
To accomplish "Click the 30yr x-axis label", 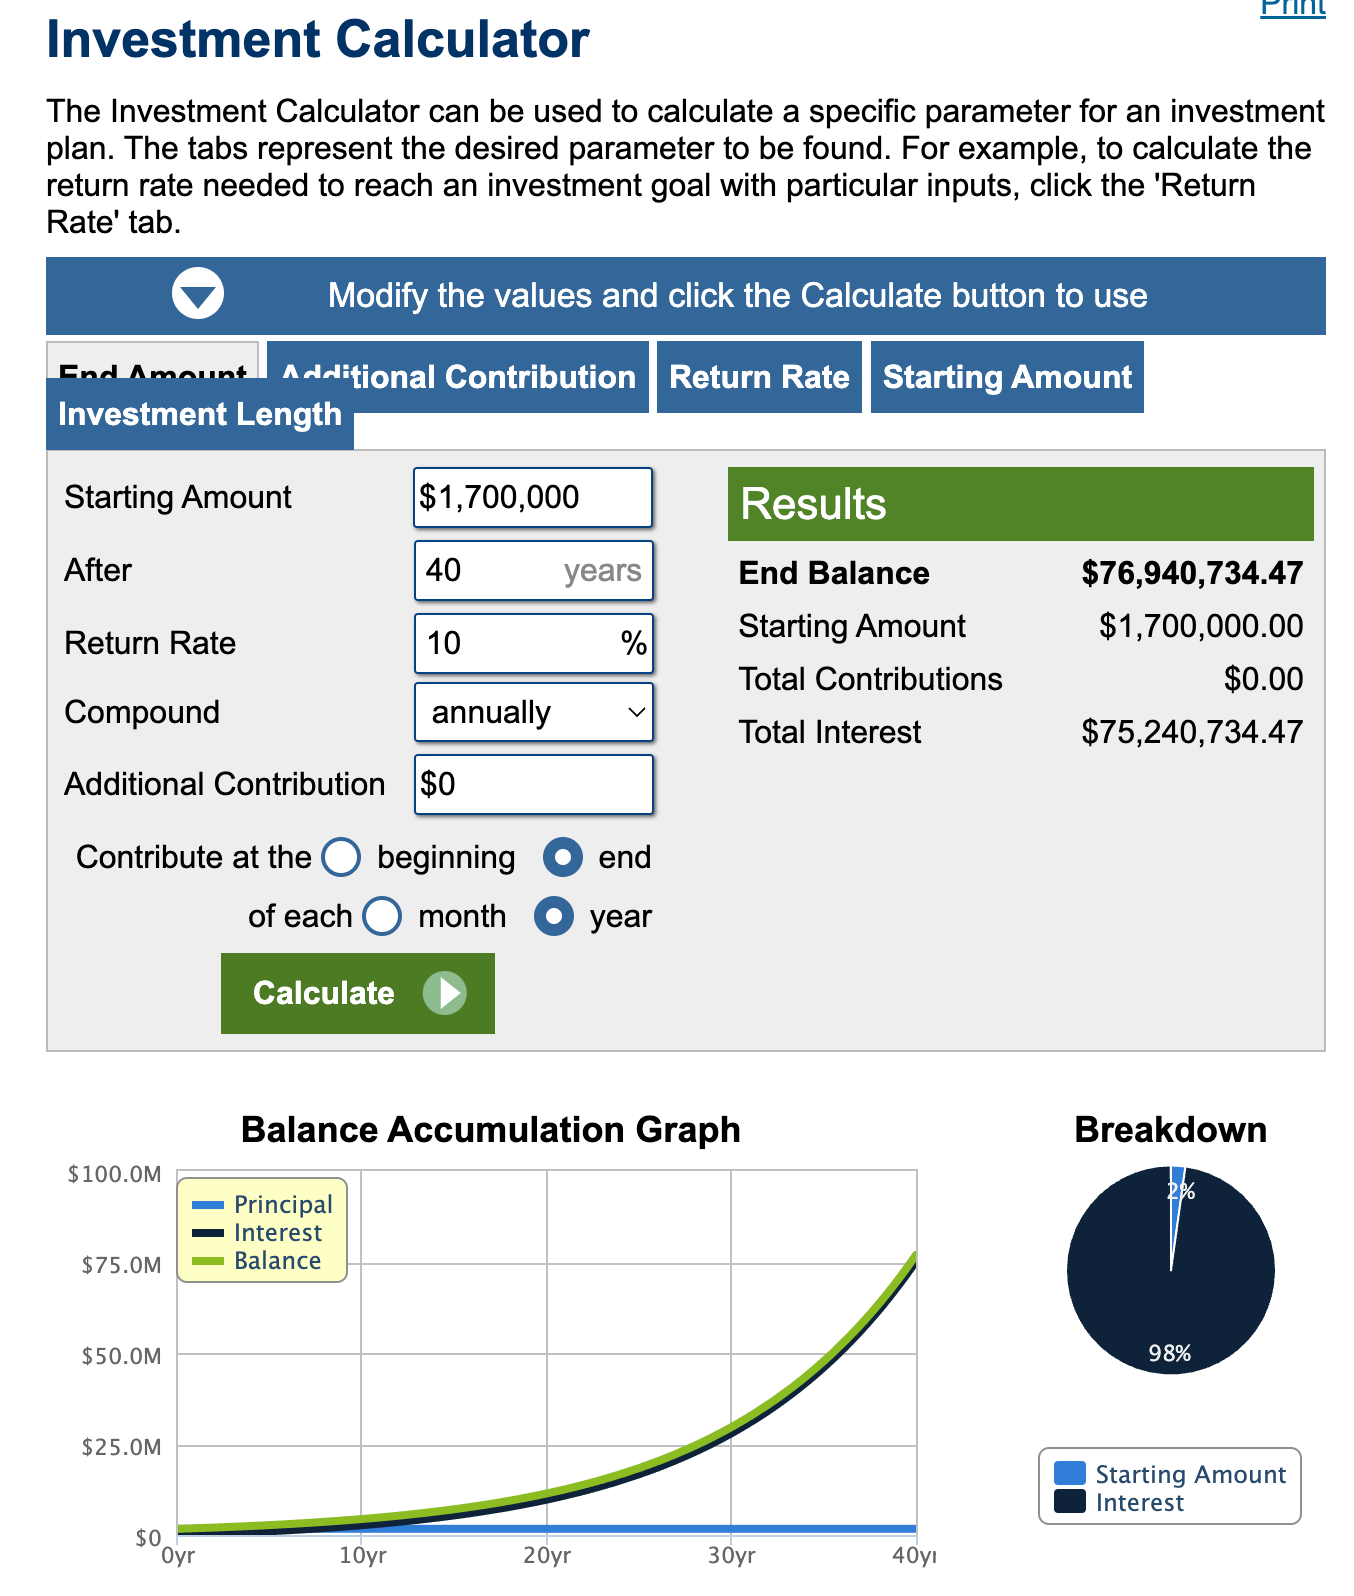I will pos(731,1556).
